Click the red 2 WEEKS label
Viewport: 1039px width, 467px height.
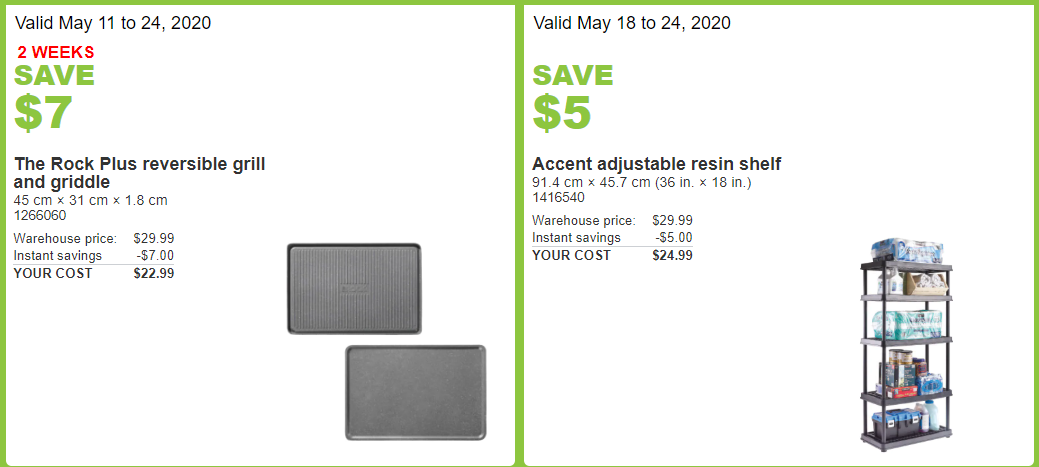[x=56, y=52]
